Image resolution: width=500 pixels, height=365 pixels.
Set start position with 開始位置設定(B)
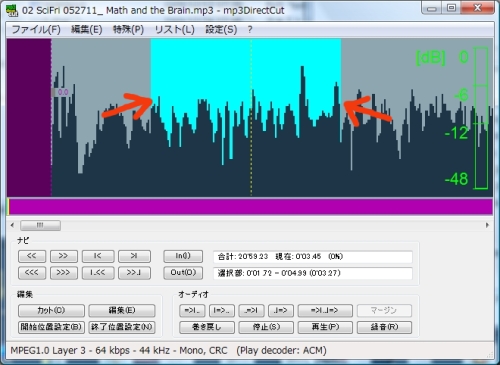[x=51, y=327]
